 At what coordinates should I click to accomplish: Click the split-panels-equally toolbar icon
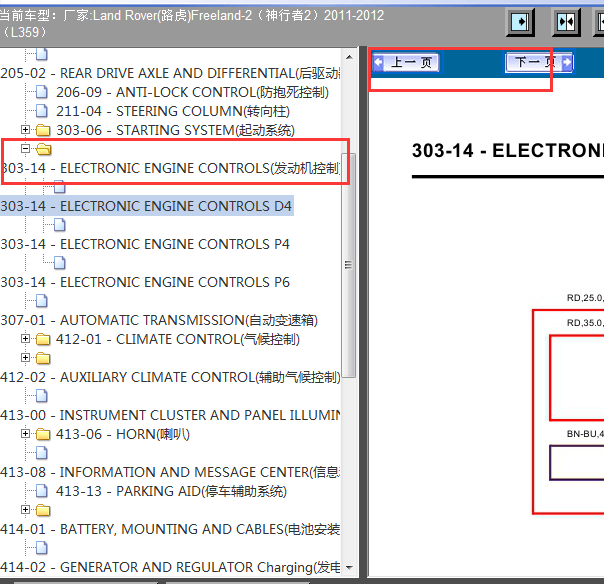click(x=566, y=22)
